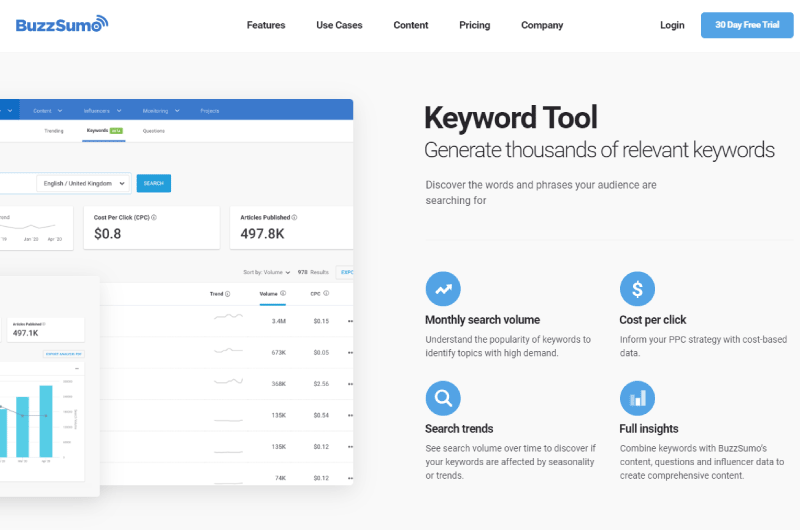Viewport: 800px width, 530px height.
Task: Open Company menu
Action: (542, 25)
